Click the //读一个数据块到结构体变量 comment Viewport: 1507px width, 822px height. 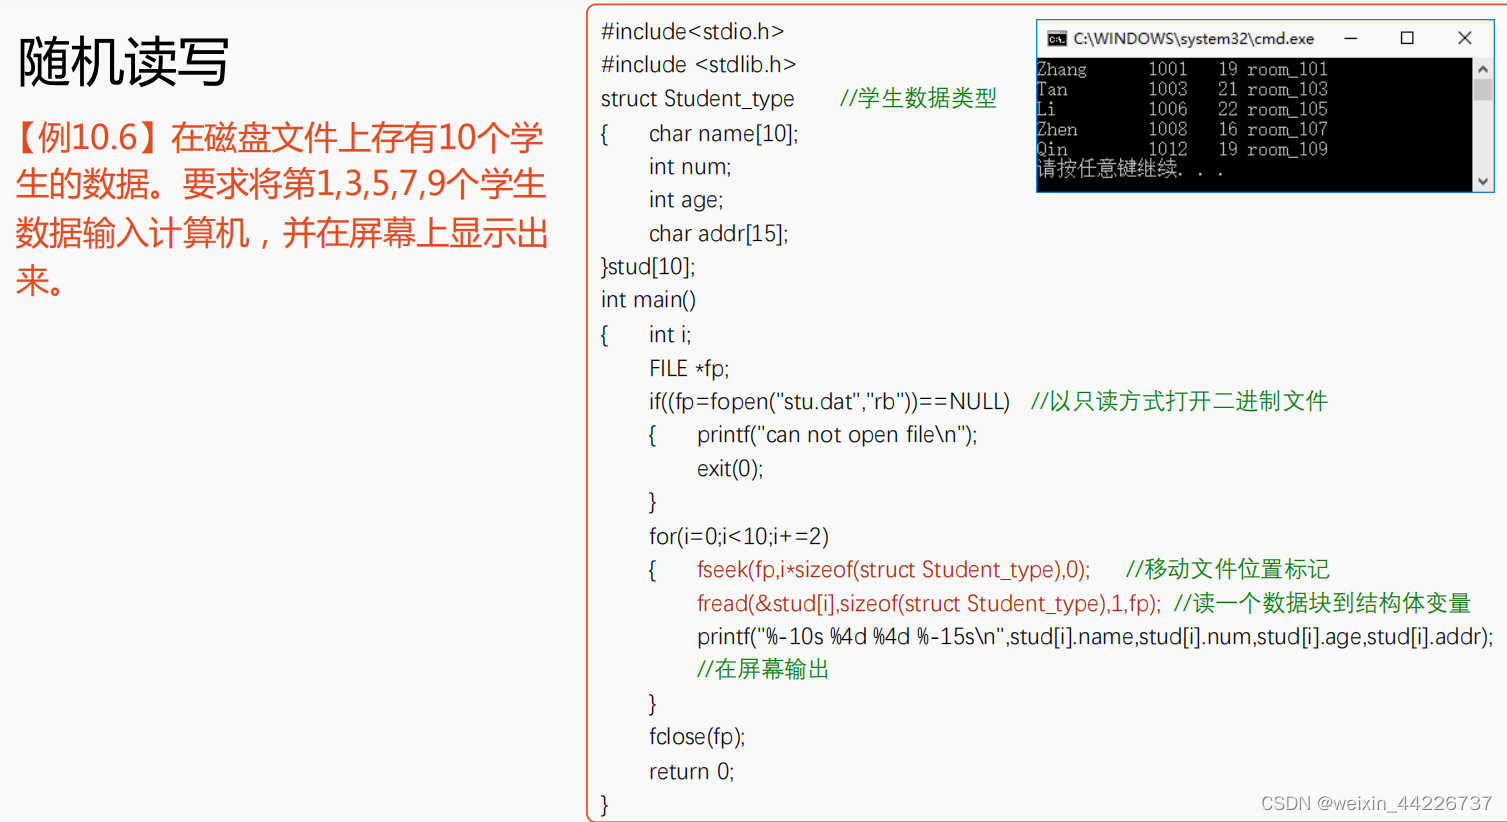[x=1322, y=603]
